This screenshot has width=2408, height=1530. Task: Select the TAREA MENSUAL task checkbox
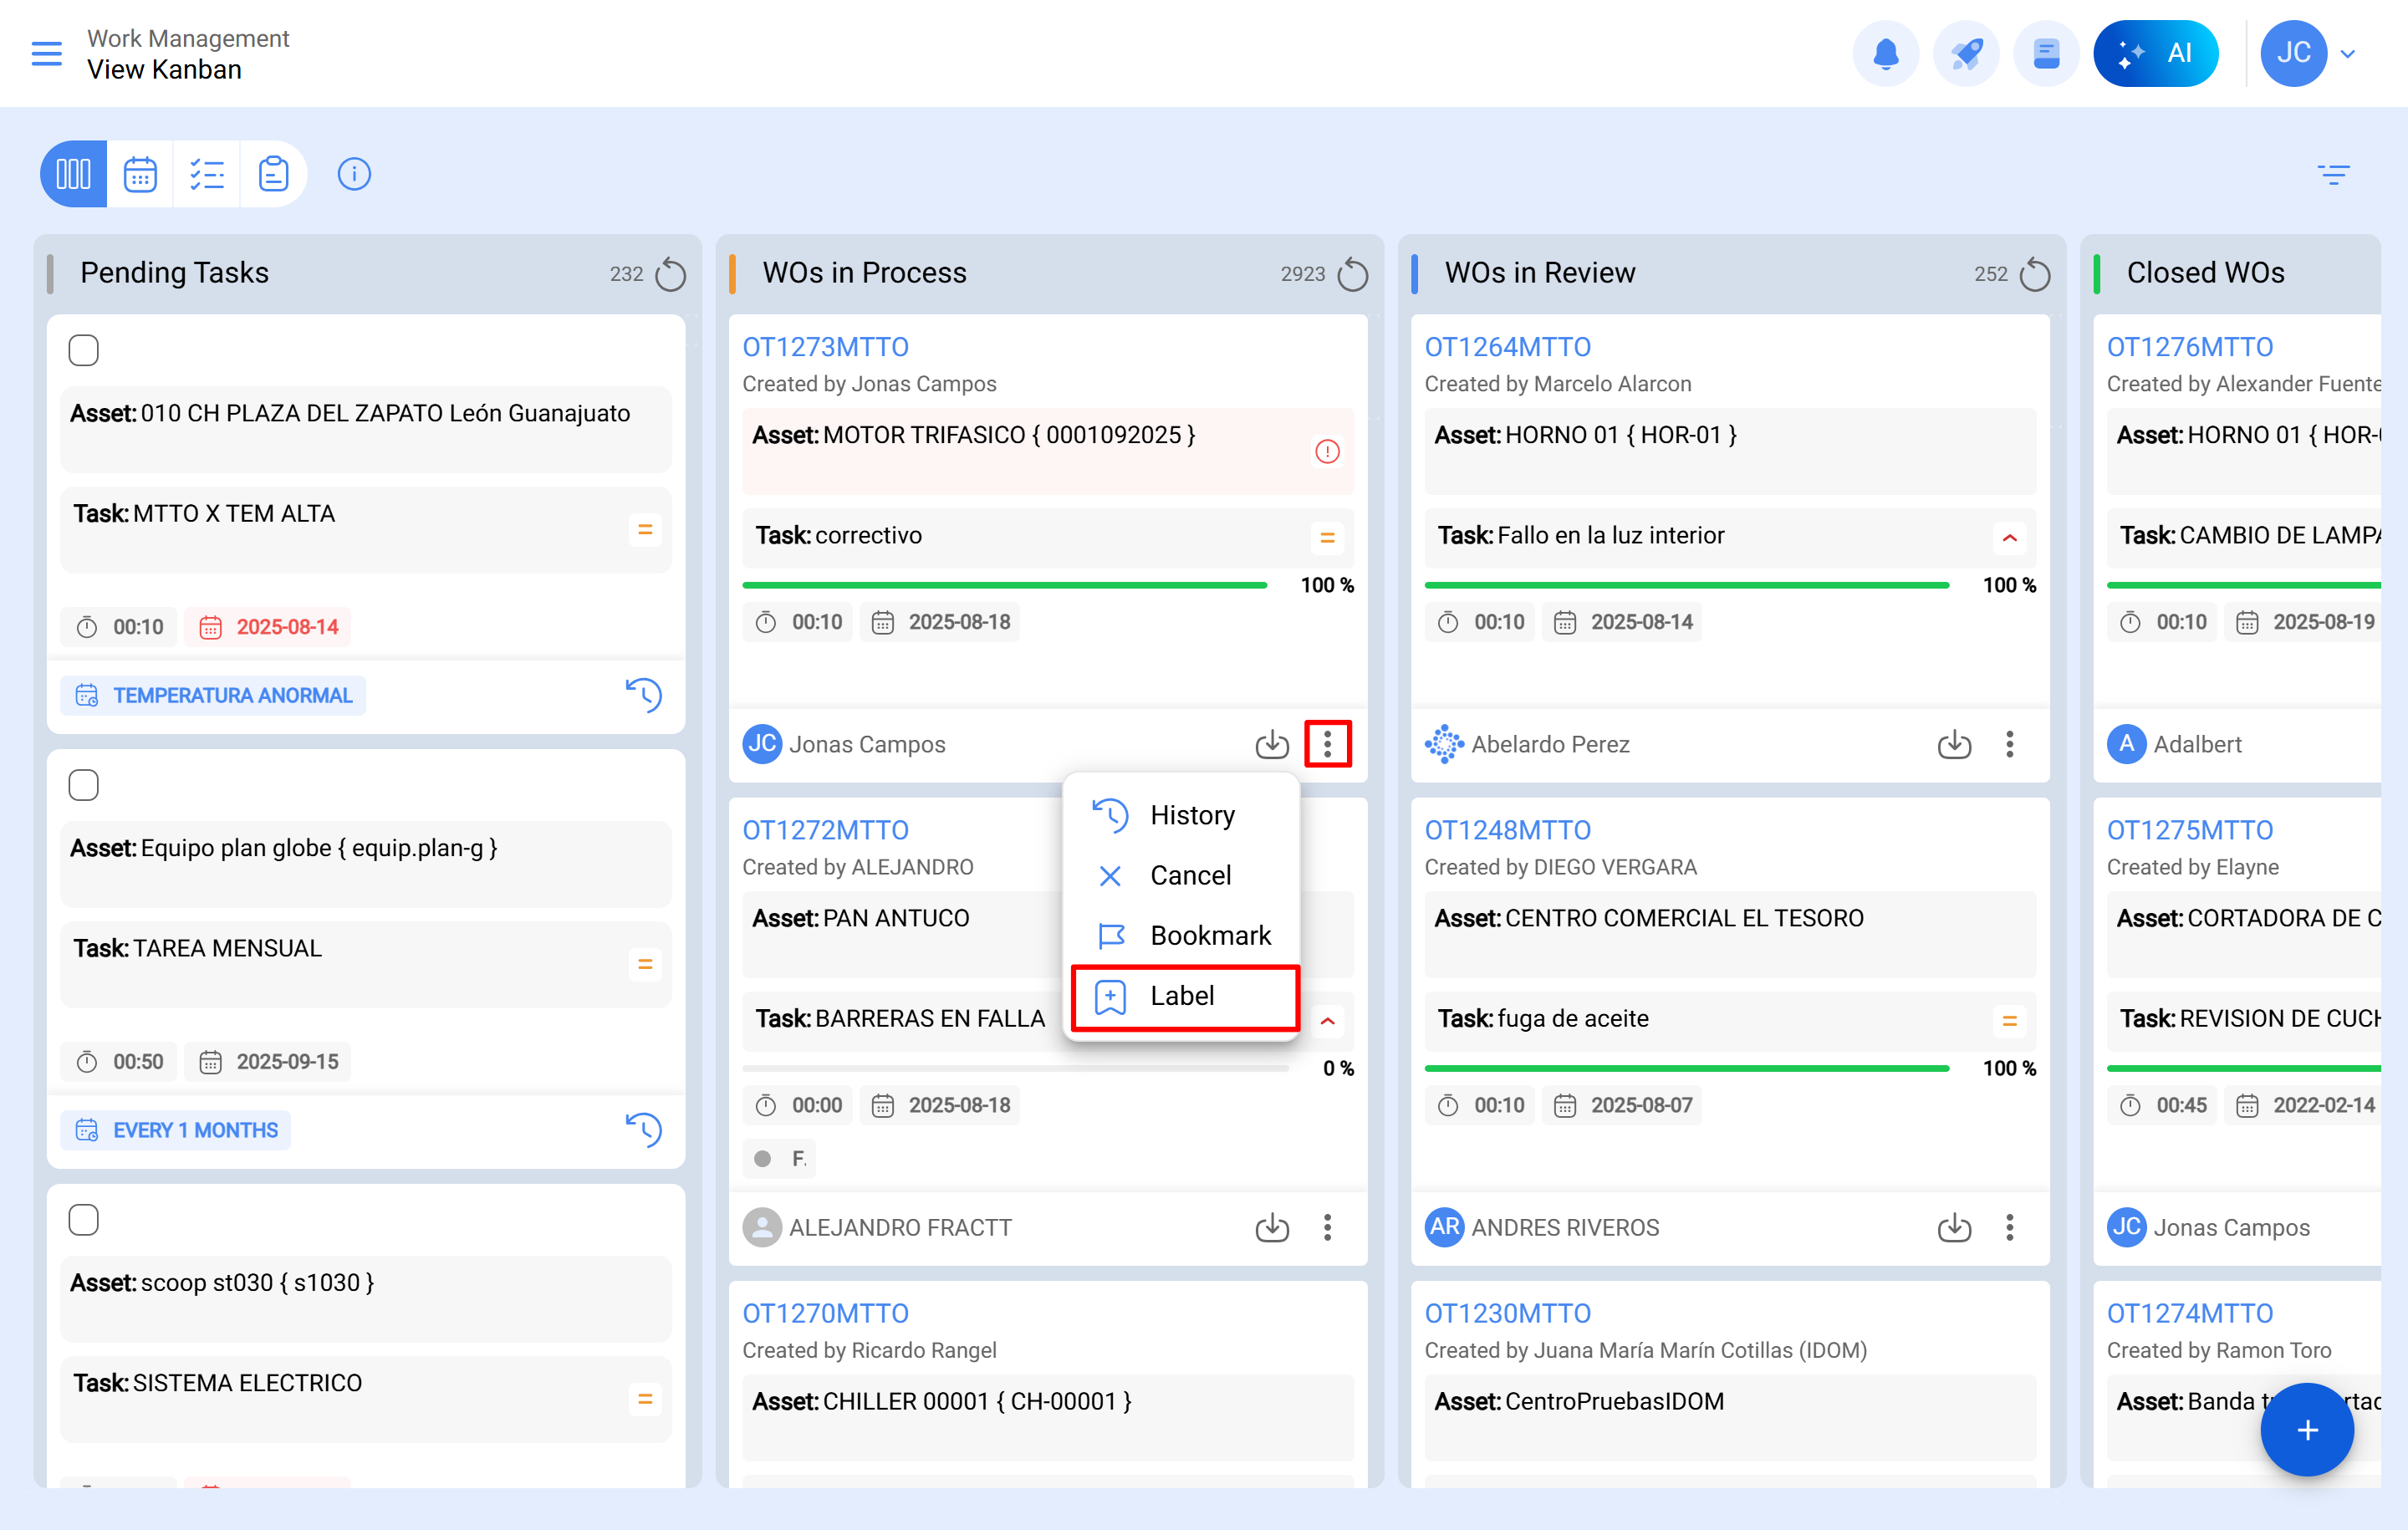(84, 785)
